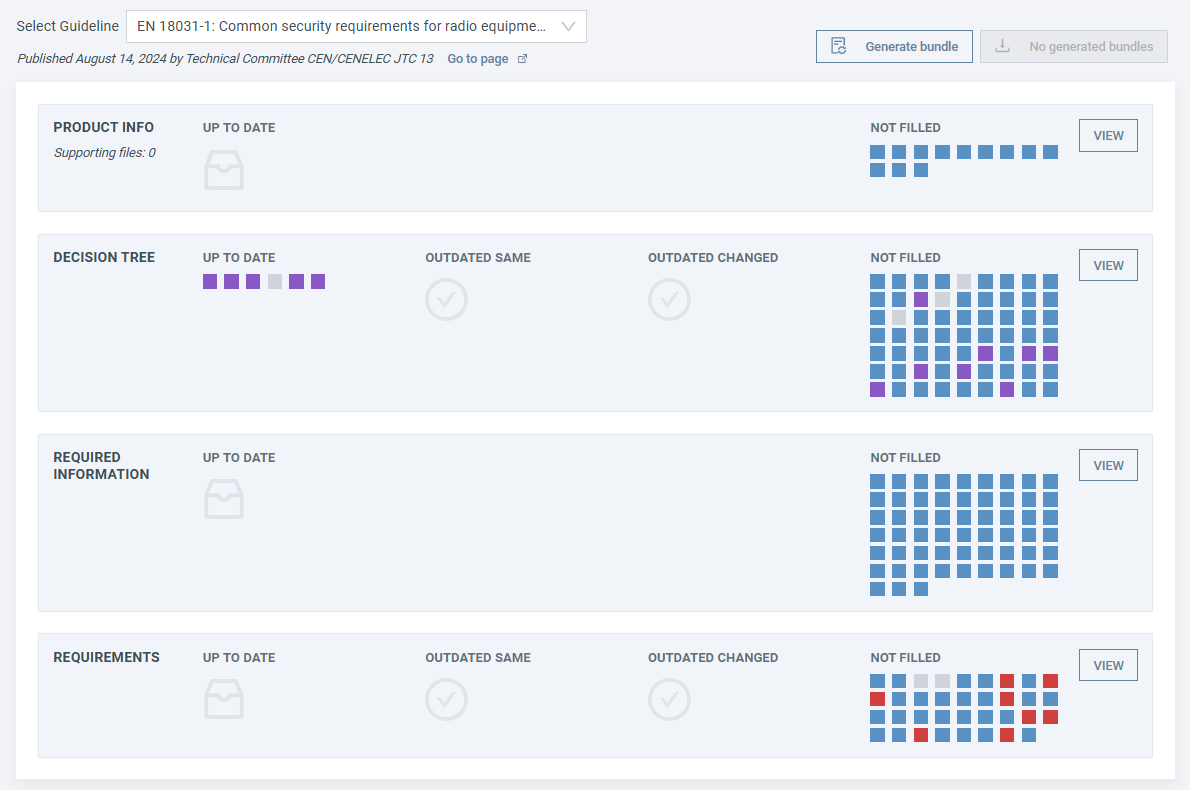
Task: Click the empty inbox icon in Product Info
Action: click(224, 170)
